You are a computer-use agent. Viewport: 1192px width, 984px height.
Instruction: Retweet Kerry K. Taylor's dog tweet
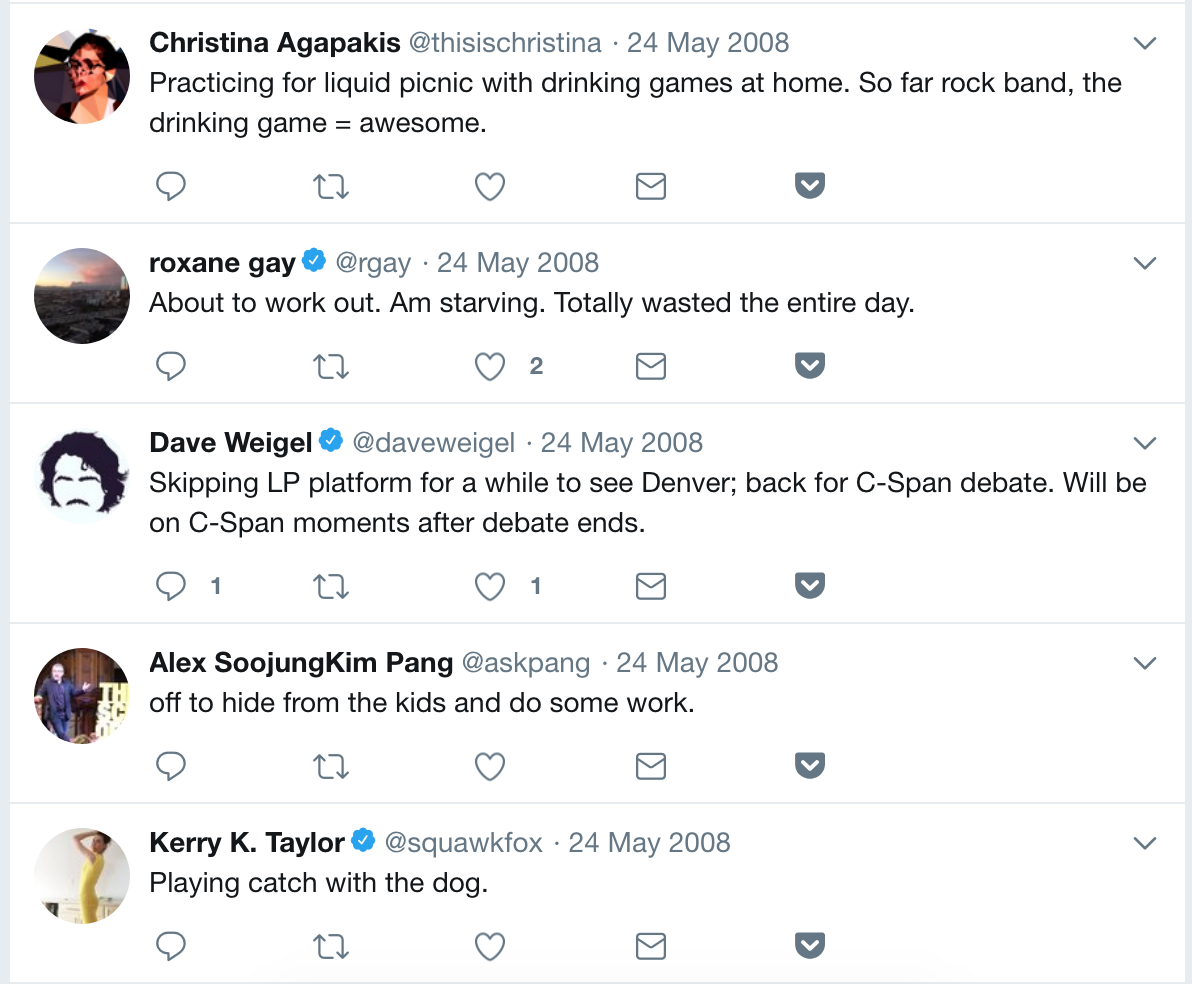tap(331, 947)
